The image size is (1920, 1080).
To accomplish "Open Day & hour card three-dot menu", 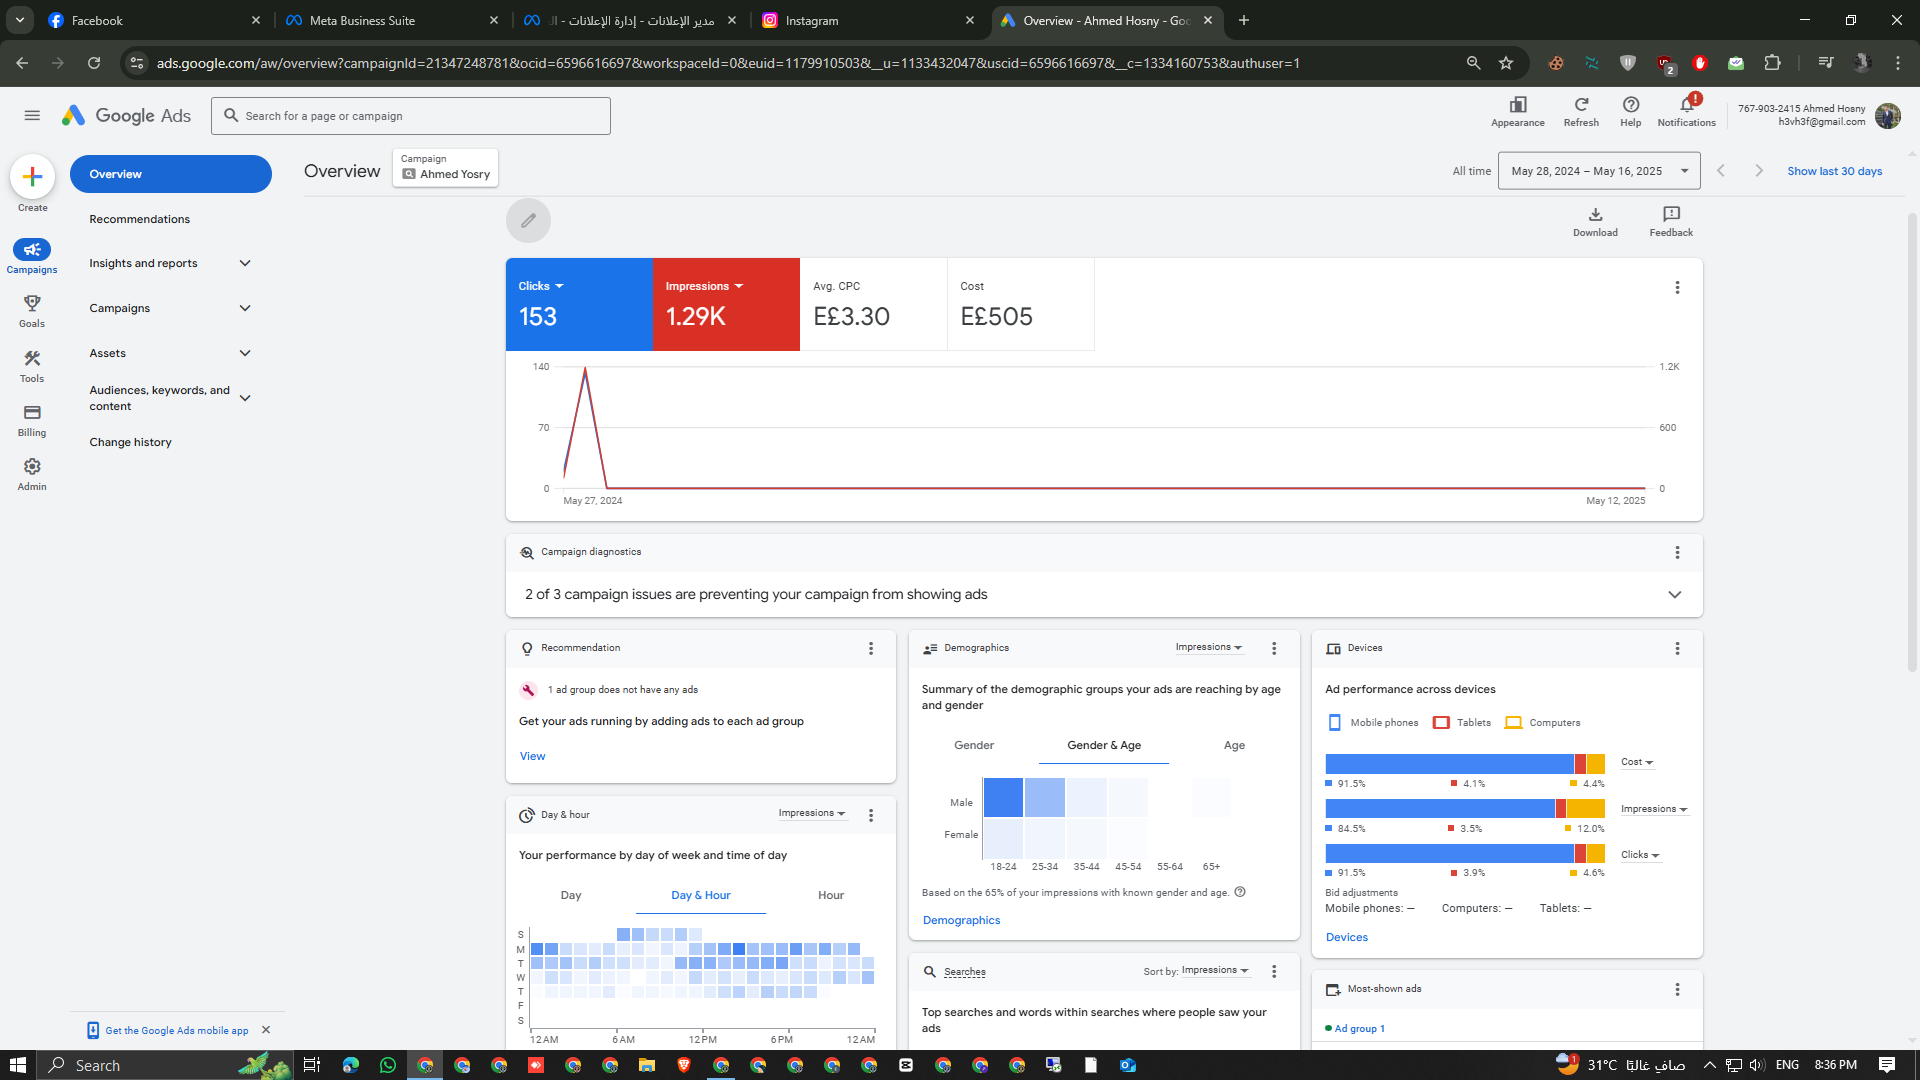I will coord(871,815).
